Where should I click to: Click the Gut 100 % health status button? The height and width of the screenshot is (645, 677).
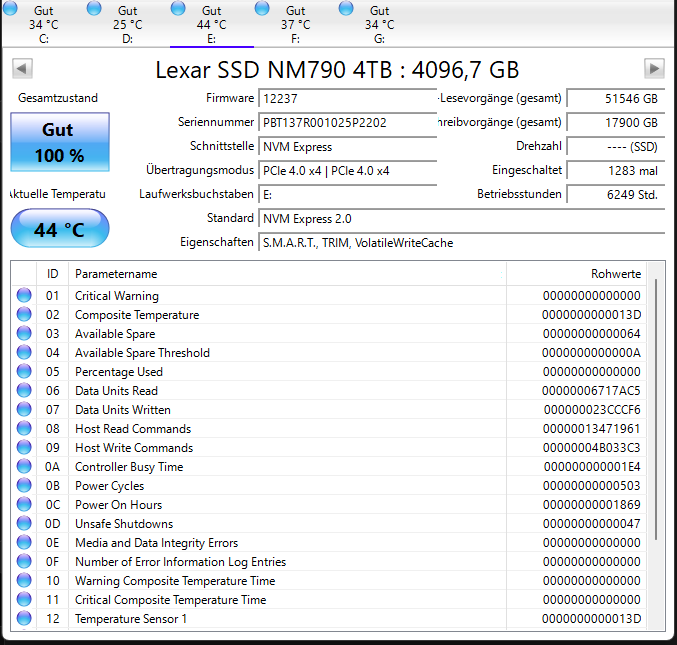coord(60,142)
